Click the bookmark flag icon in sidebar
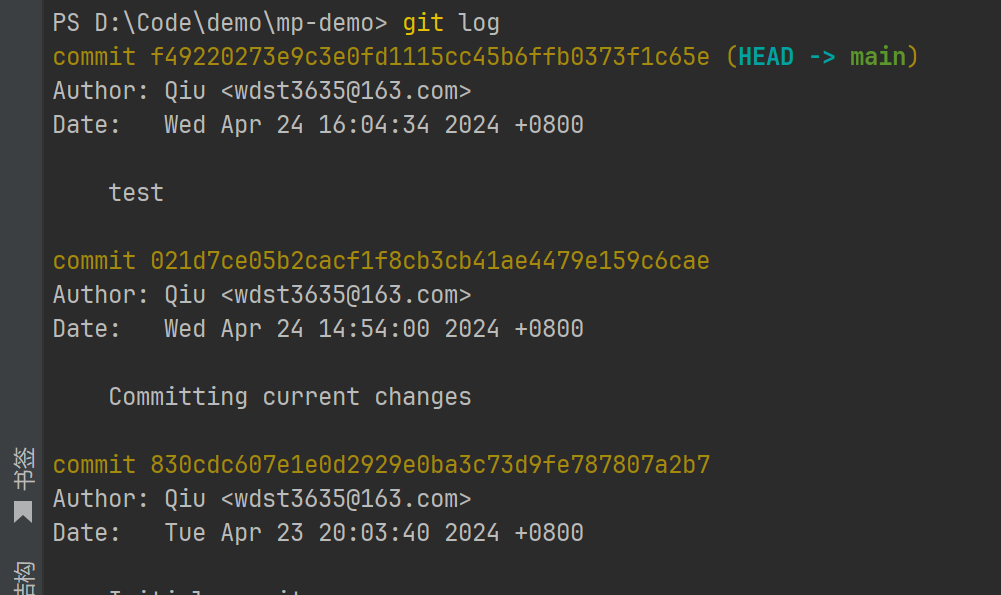Viewport: 1001px width, 595px height. [x=23, y=512]
